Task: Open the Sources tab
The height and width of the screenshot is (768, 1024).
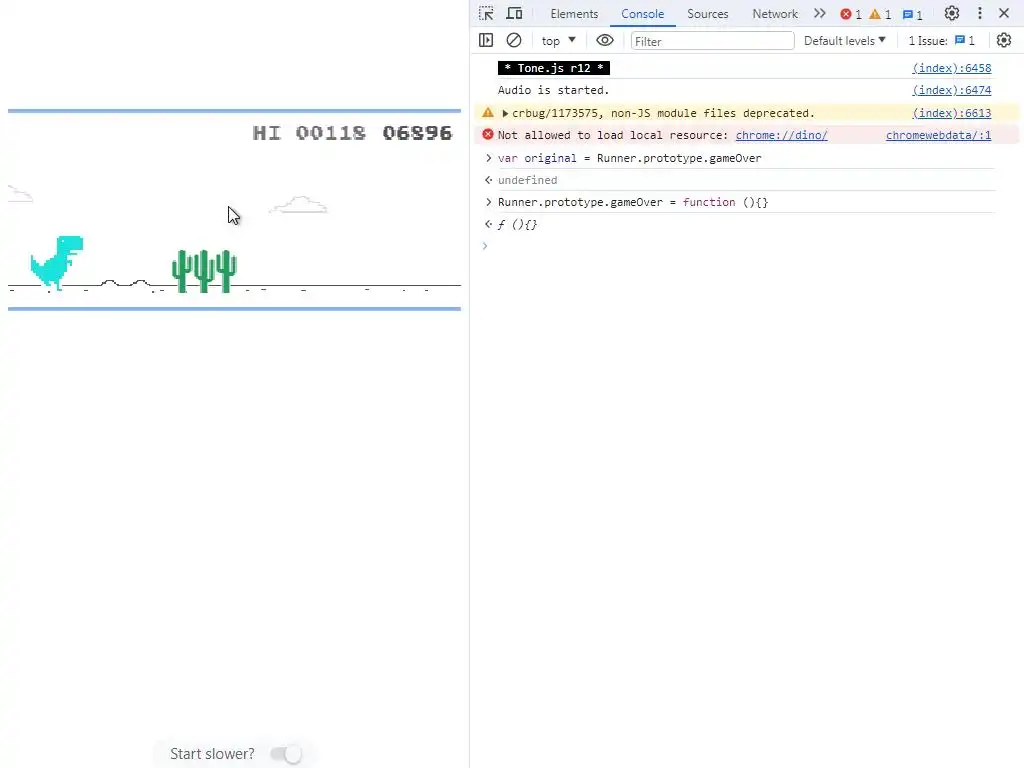Action: [x=707, y=14]
